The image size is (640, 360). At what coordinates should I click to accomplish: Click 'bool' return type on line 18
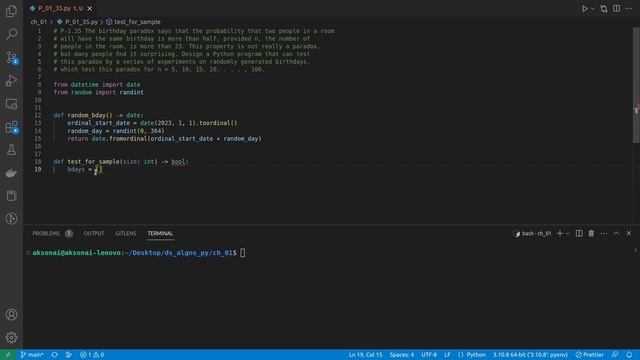pyautogui.click(x=178, y=162)
